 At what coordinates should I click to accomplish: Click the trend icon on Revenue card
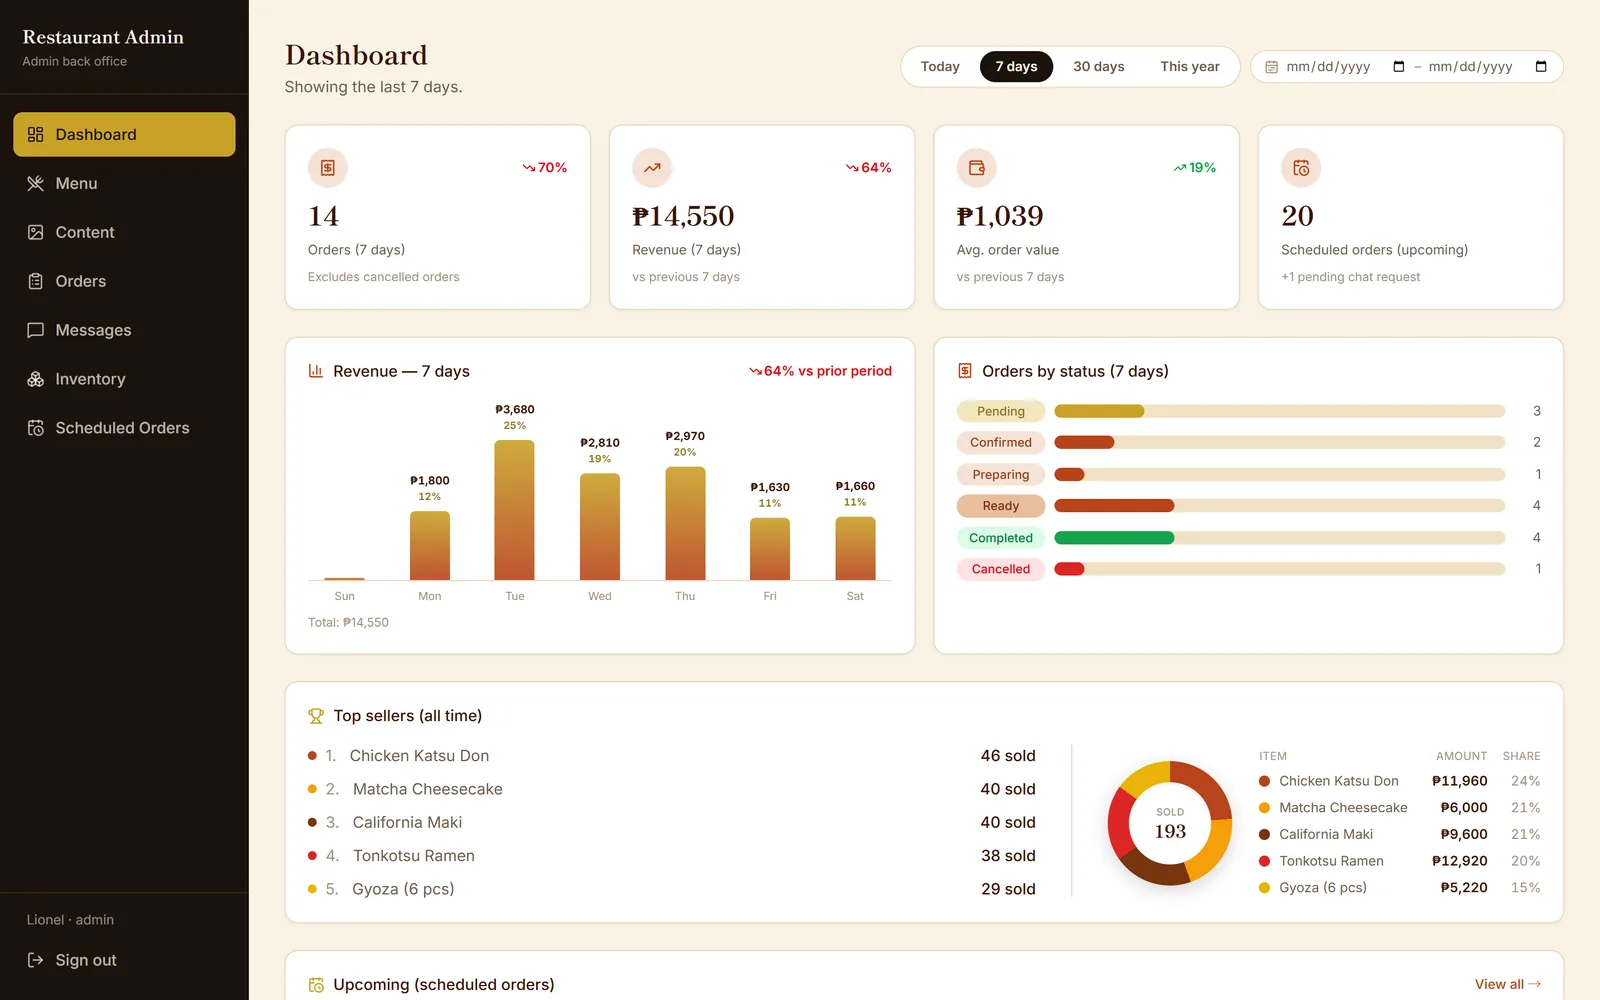pyautogui.click(x=652, y=168)
